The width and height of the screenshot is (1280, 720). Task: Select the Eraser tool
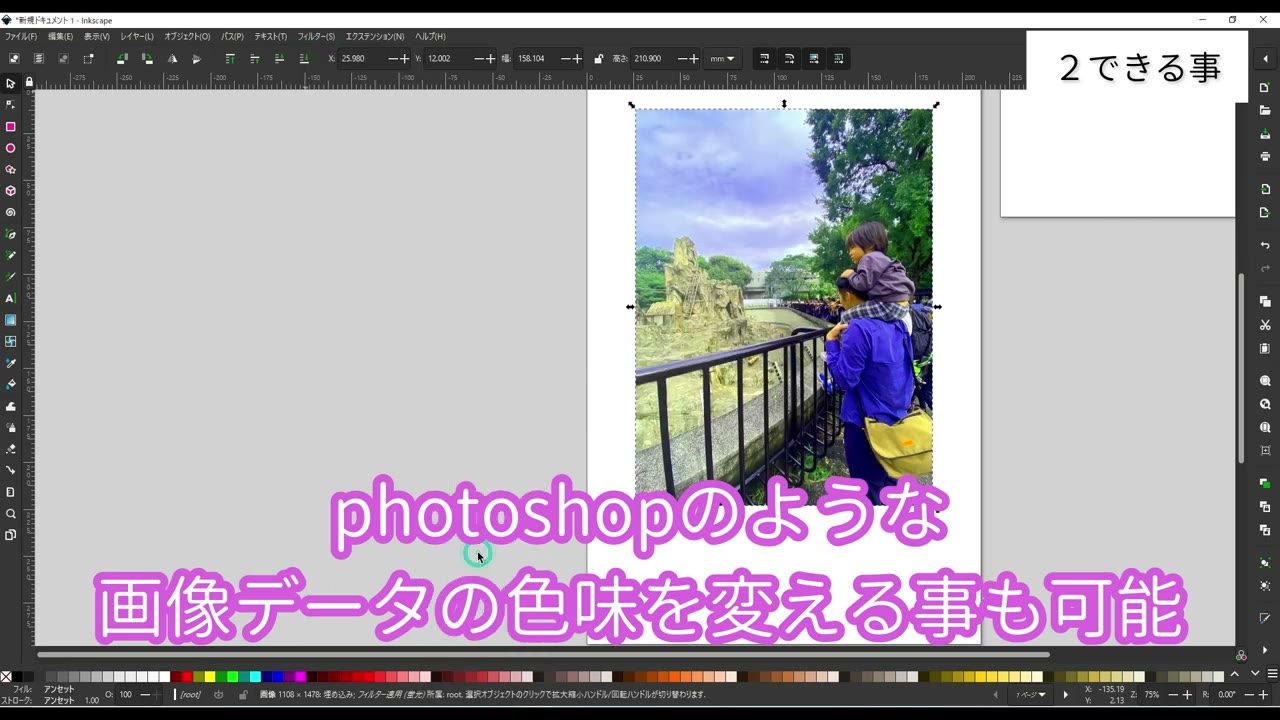[x=11, y=449]
